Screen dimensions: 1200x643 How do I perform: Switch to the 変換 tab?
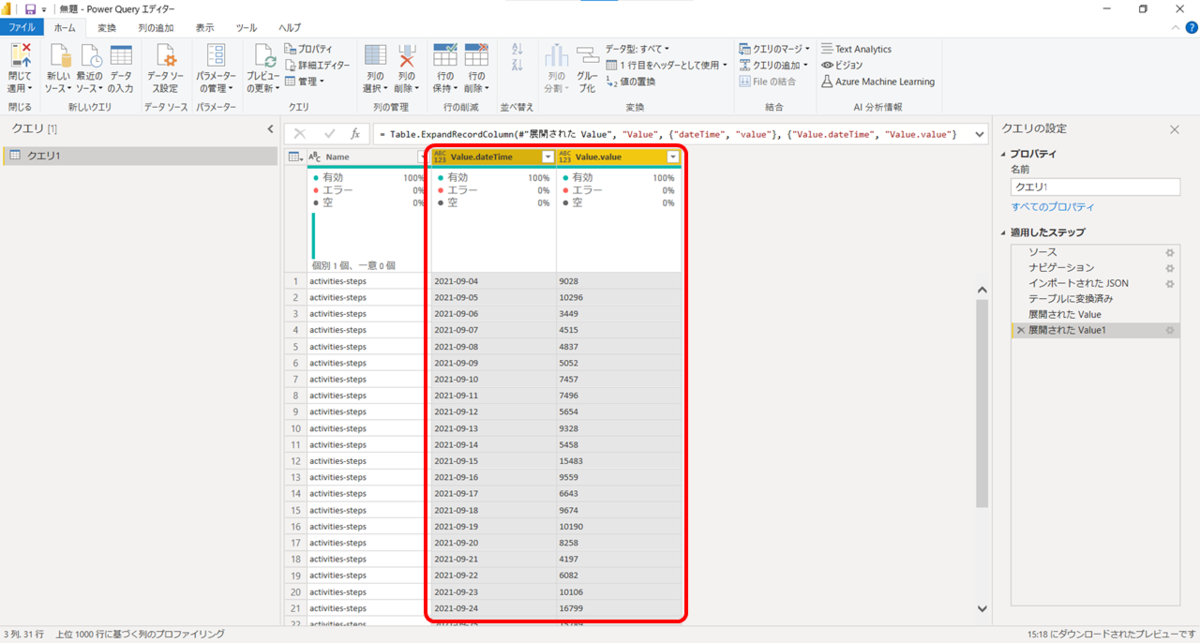pyautogui.click(x=107, y=27)
